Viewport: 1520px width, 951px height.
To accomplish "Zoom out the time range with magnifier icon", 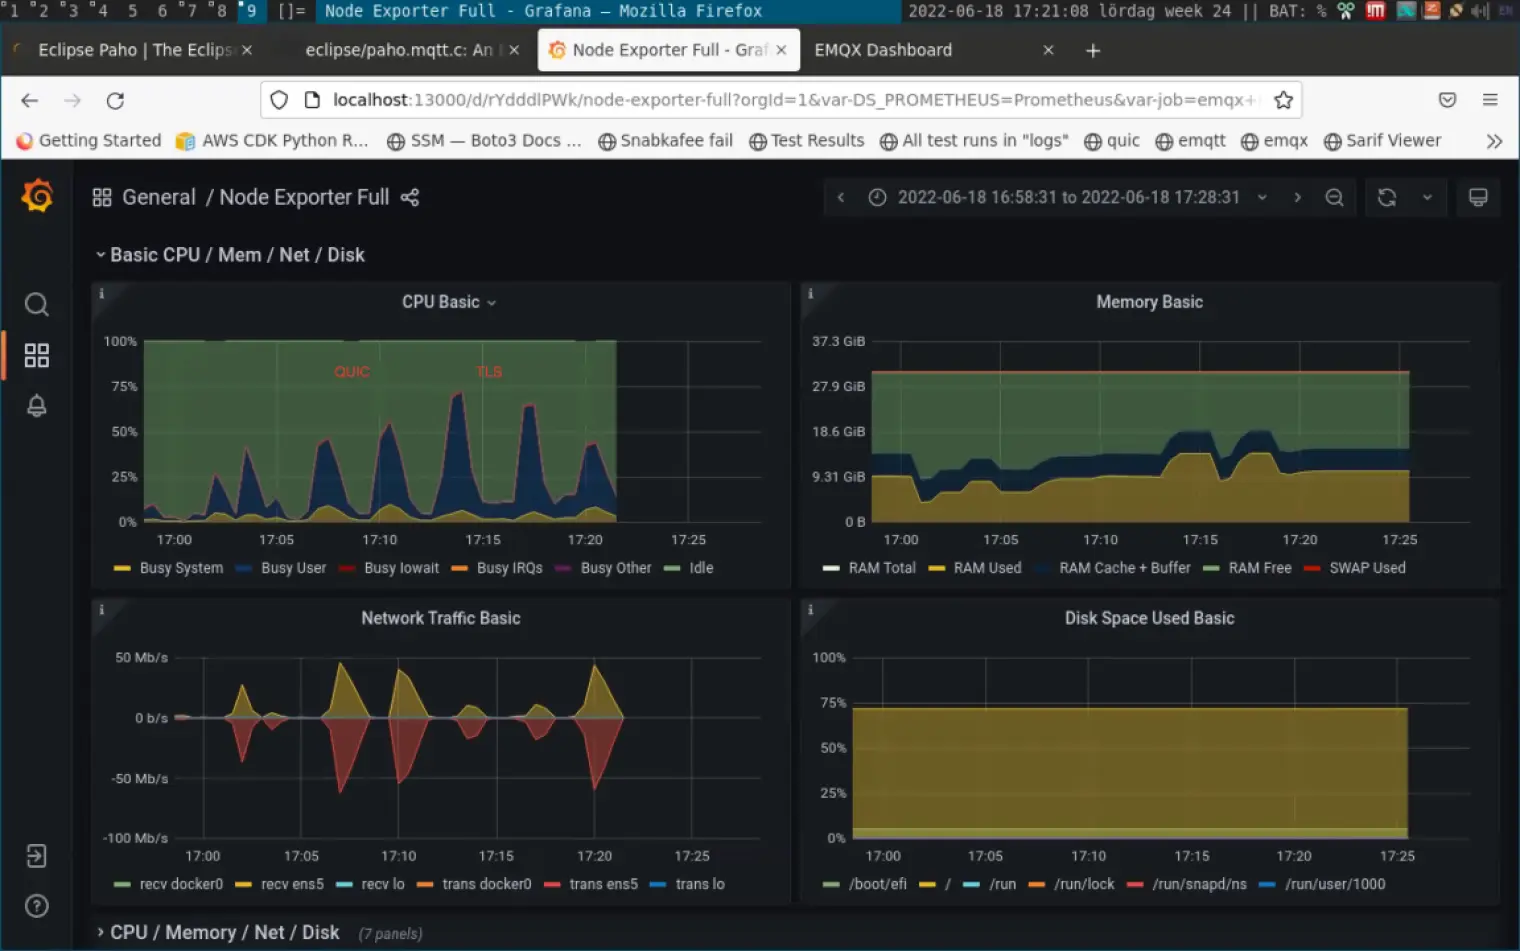I will tap(1334, 197).
